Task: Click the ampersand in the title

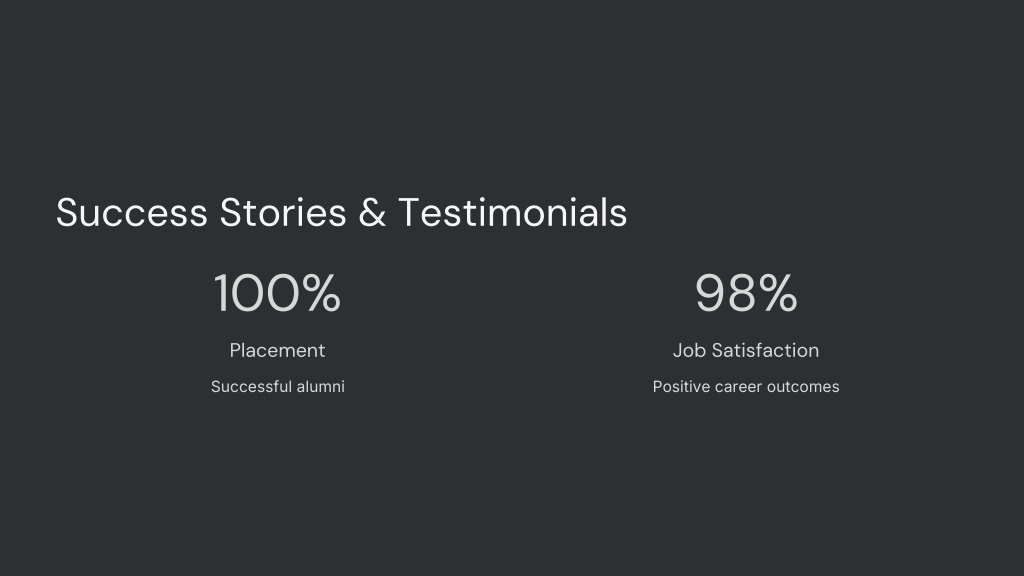Action: (372, 213)
